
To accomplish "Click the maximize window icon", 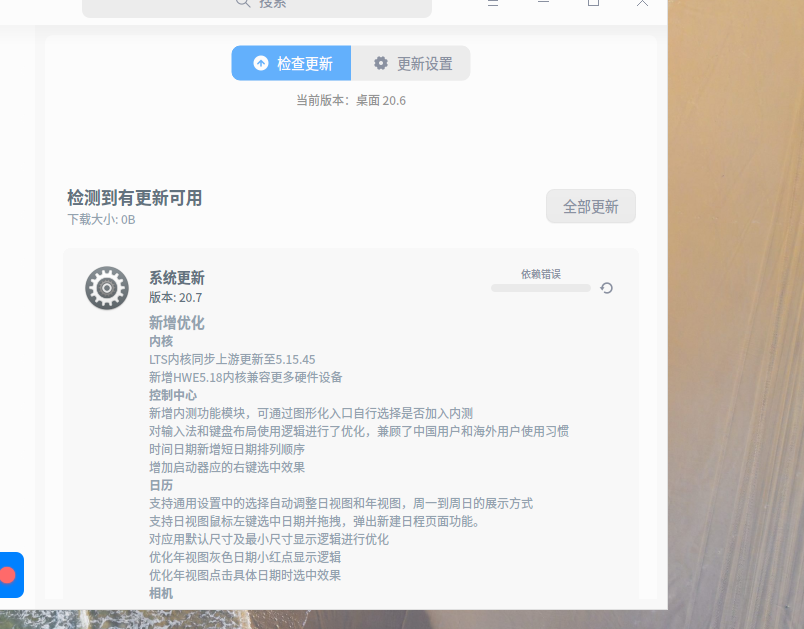I will pyautogui.click(x=592, y=4).
